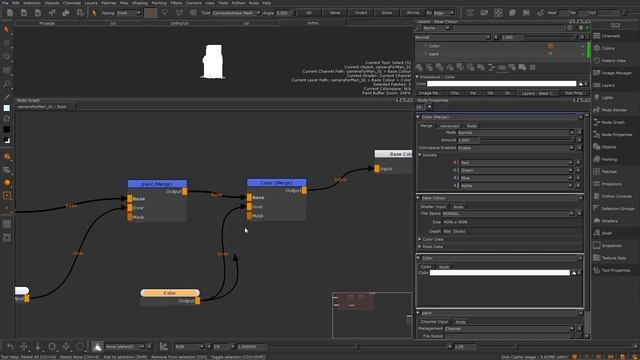Screen dimensions: 640x360
Task: Open the History View palette
Action: pos(610,60)
